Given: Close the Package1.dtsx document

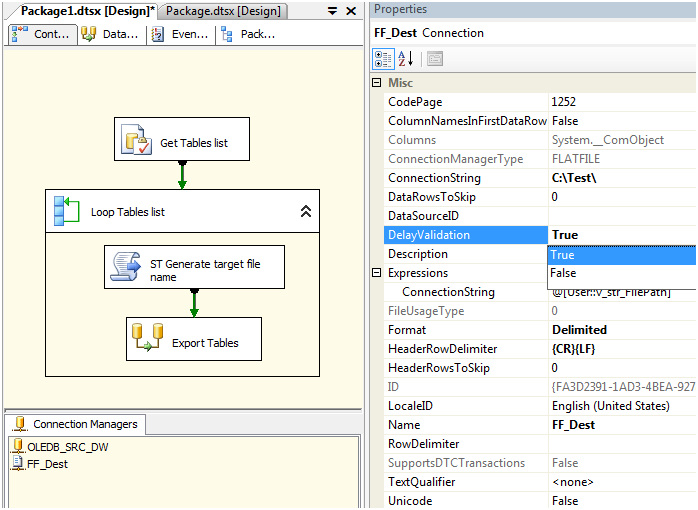Looking at the screenshot, I should pos(351,11).
